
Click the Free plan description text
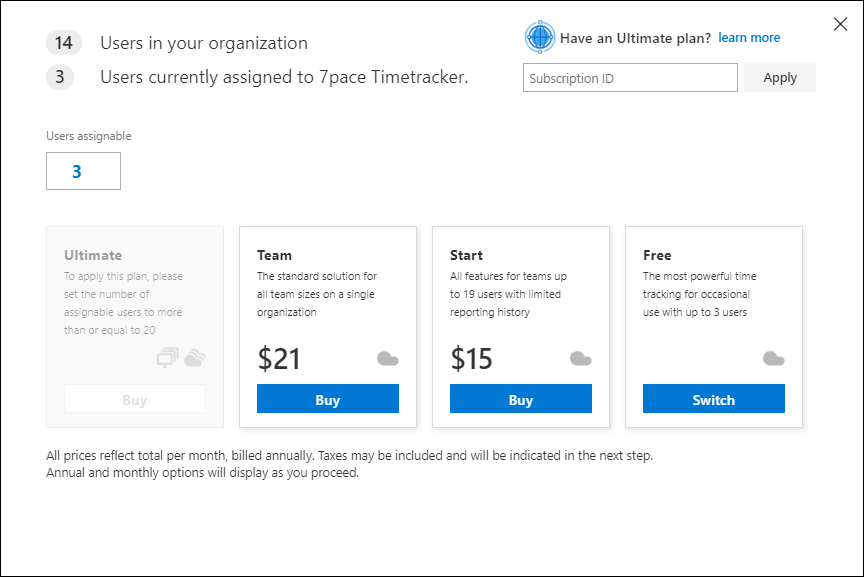pyautogui.click(x=700, y=294)
